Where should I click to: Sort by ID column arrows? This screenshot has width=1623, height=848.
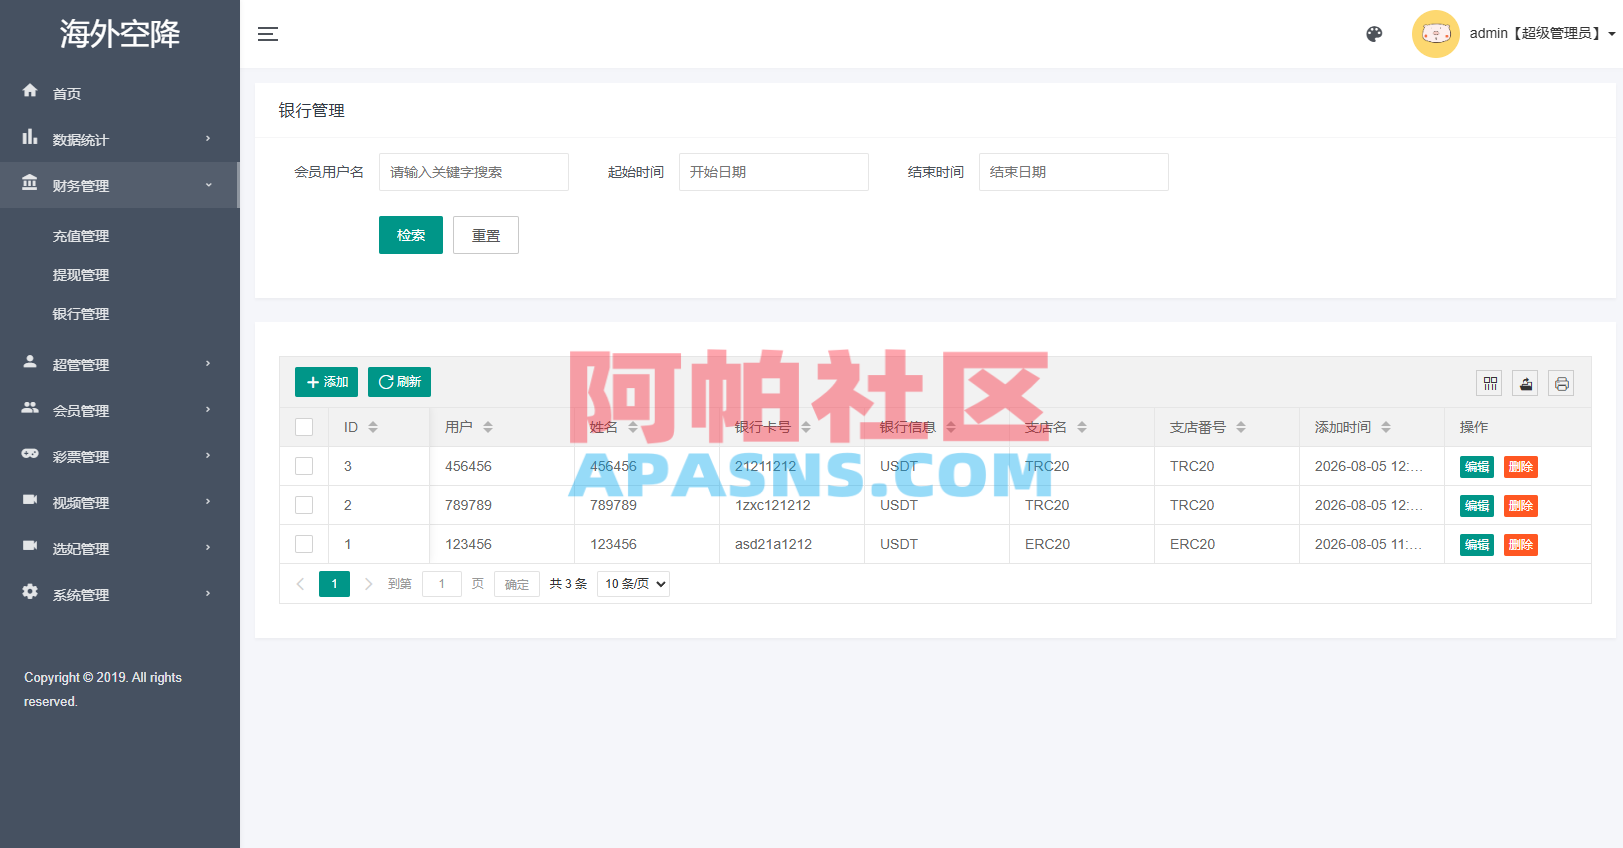point(373,427)
